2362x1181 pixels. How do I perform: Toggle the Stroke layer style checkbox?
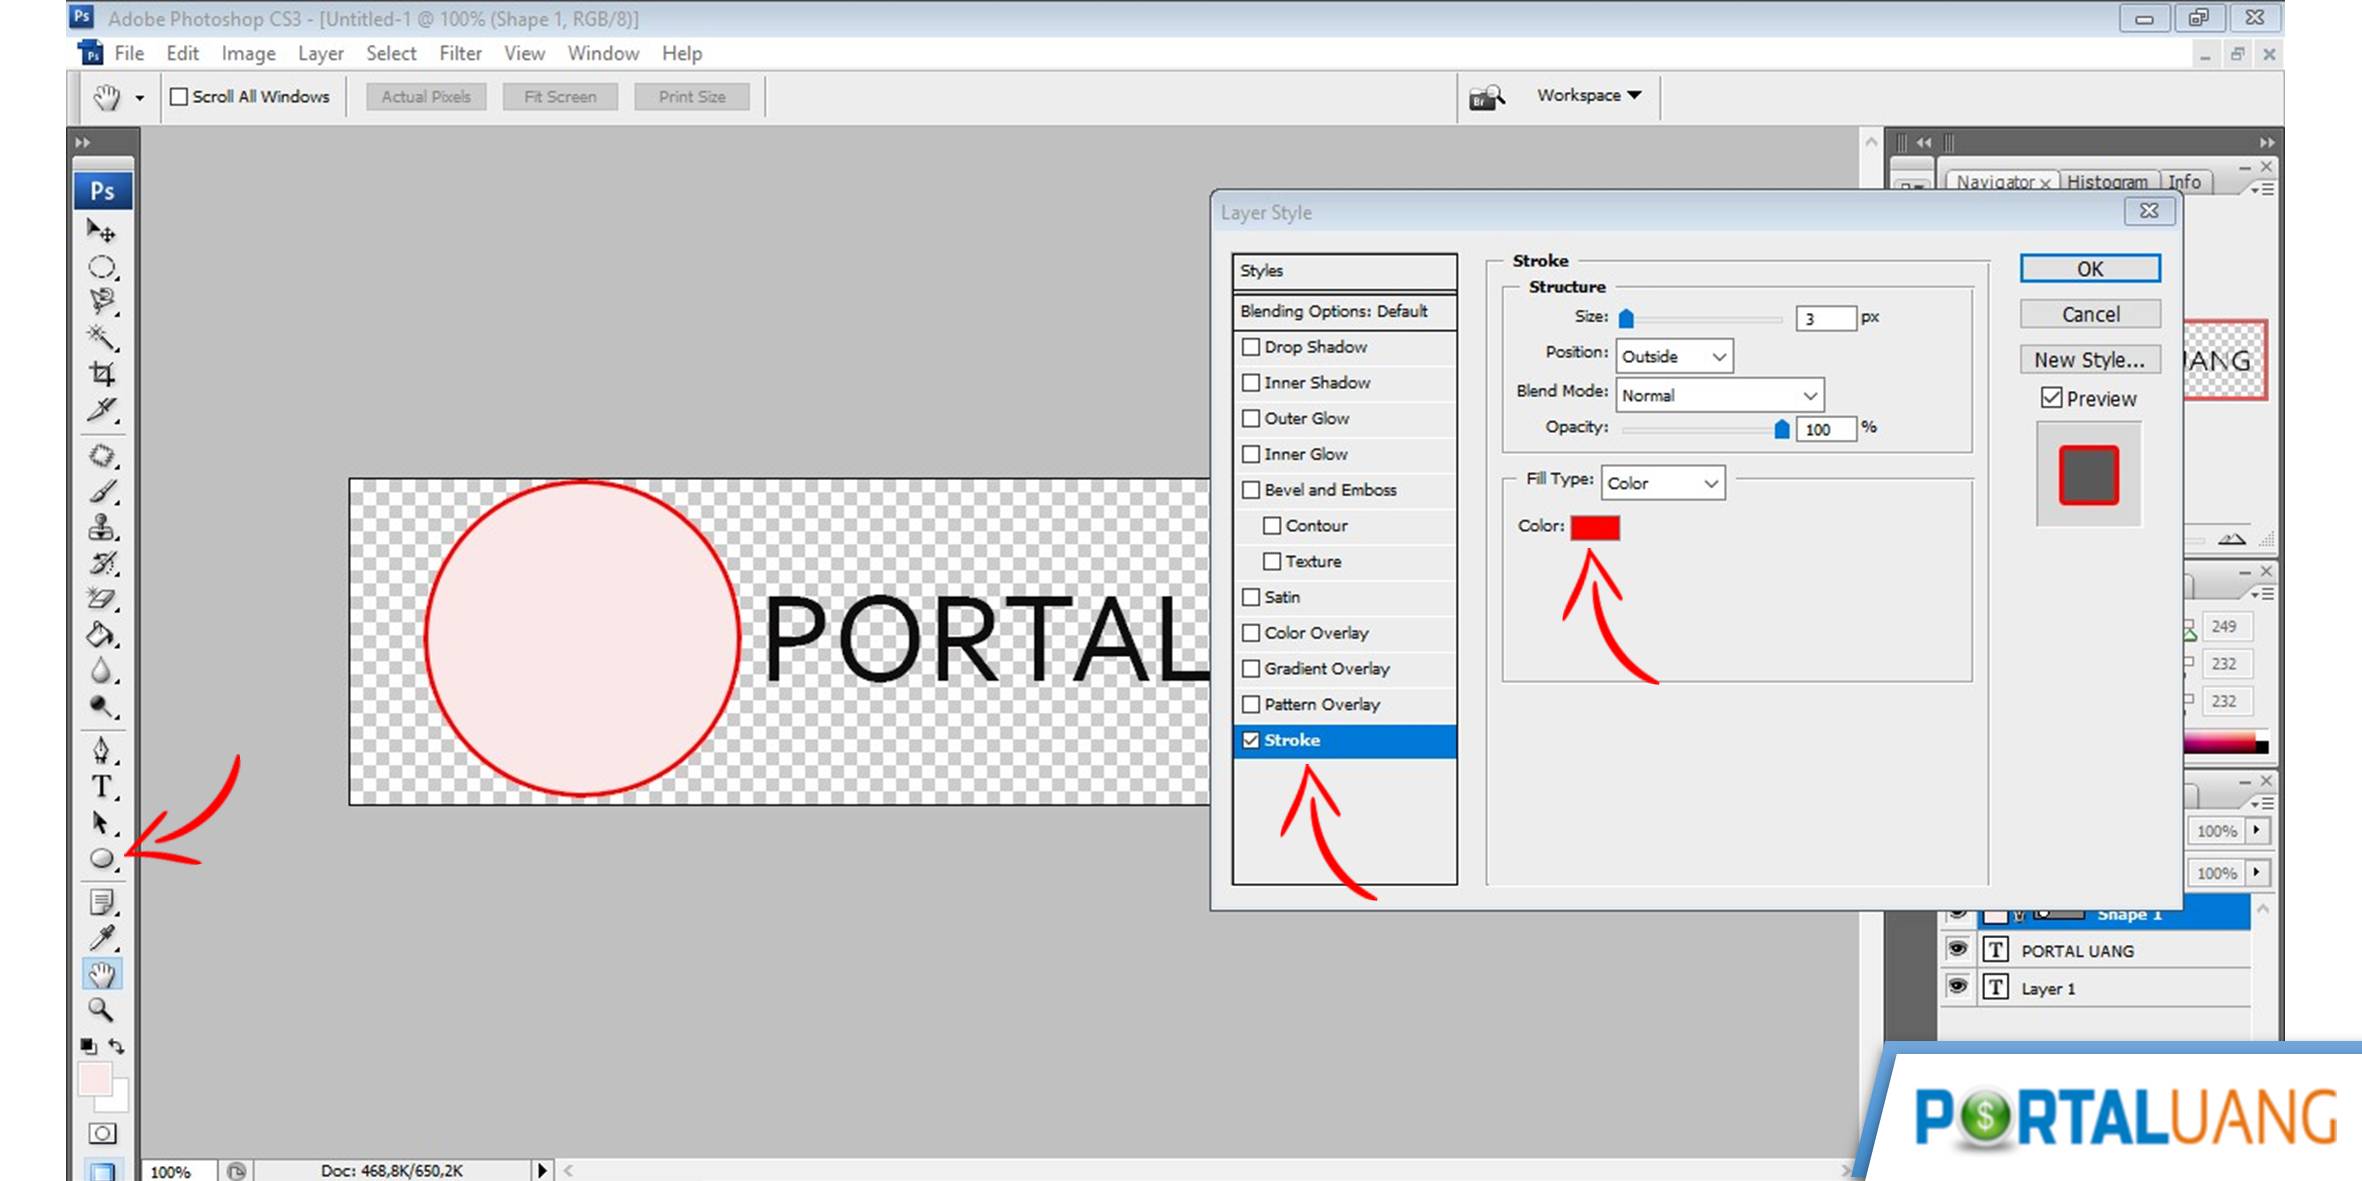coord(1252,740)
